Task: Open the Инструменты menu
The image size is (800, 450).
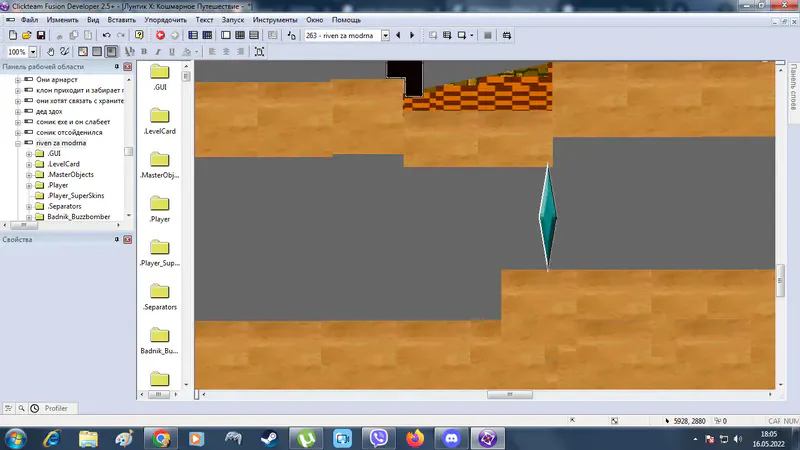Action: [x=275, y=20]
